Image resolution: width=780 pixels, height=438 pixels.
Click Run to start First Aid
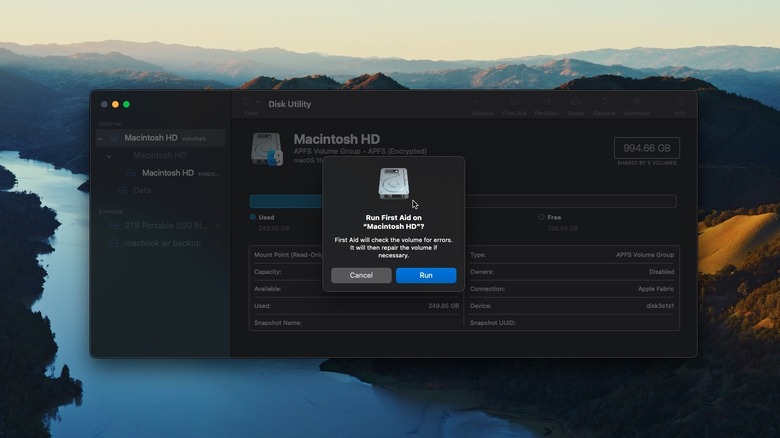click(426, 275)
